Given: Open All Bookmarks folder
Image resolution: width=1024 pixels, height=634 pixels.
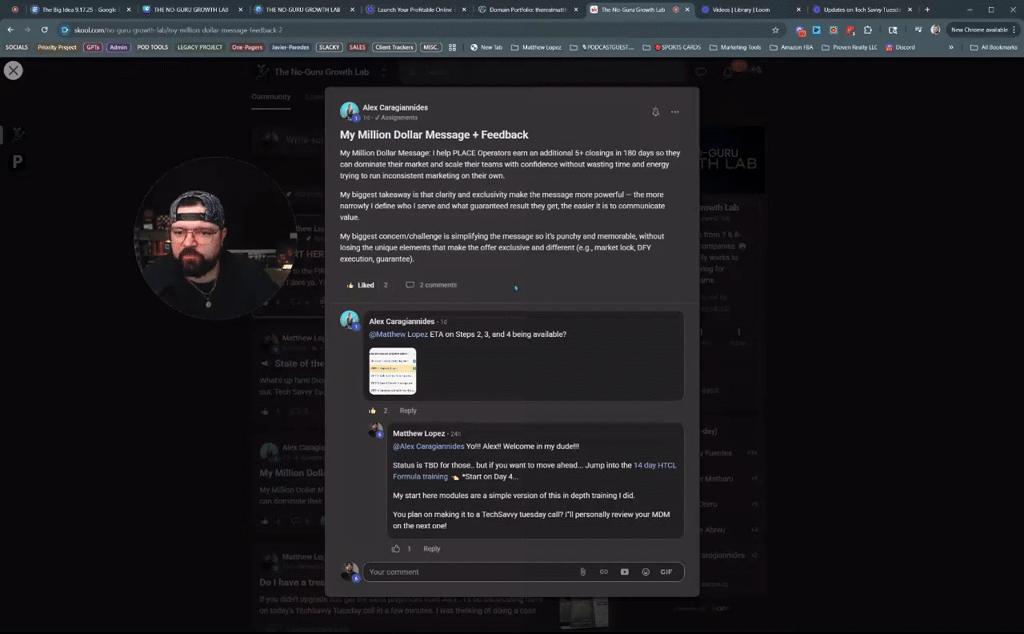Looking at the screenshot, I should coord(993,48).
